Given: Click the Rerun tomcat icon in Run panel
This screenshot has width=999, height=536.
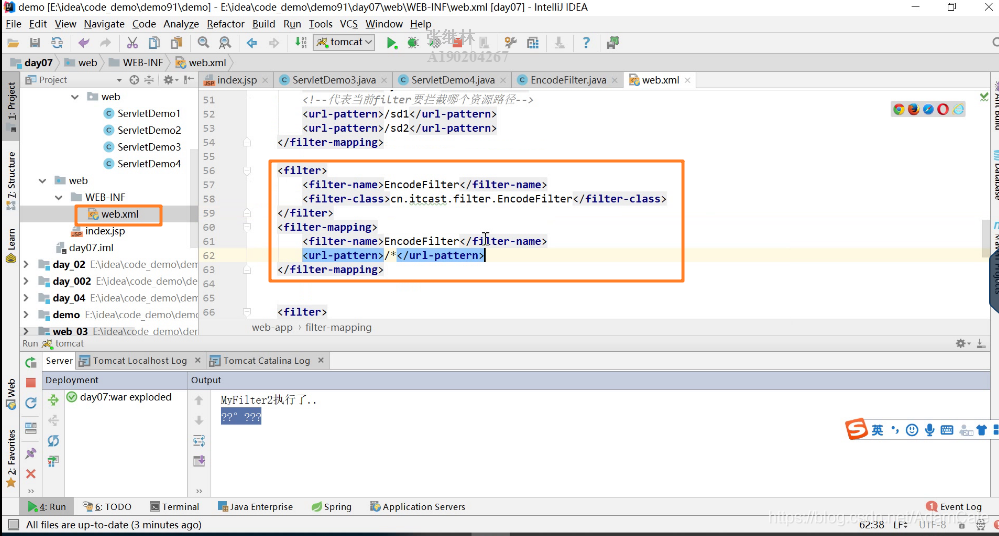Looking at the screenshot, I should click(x=31, y=363).
